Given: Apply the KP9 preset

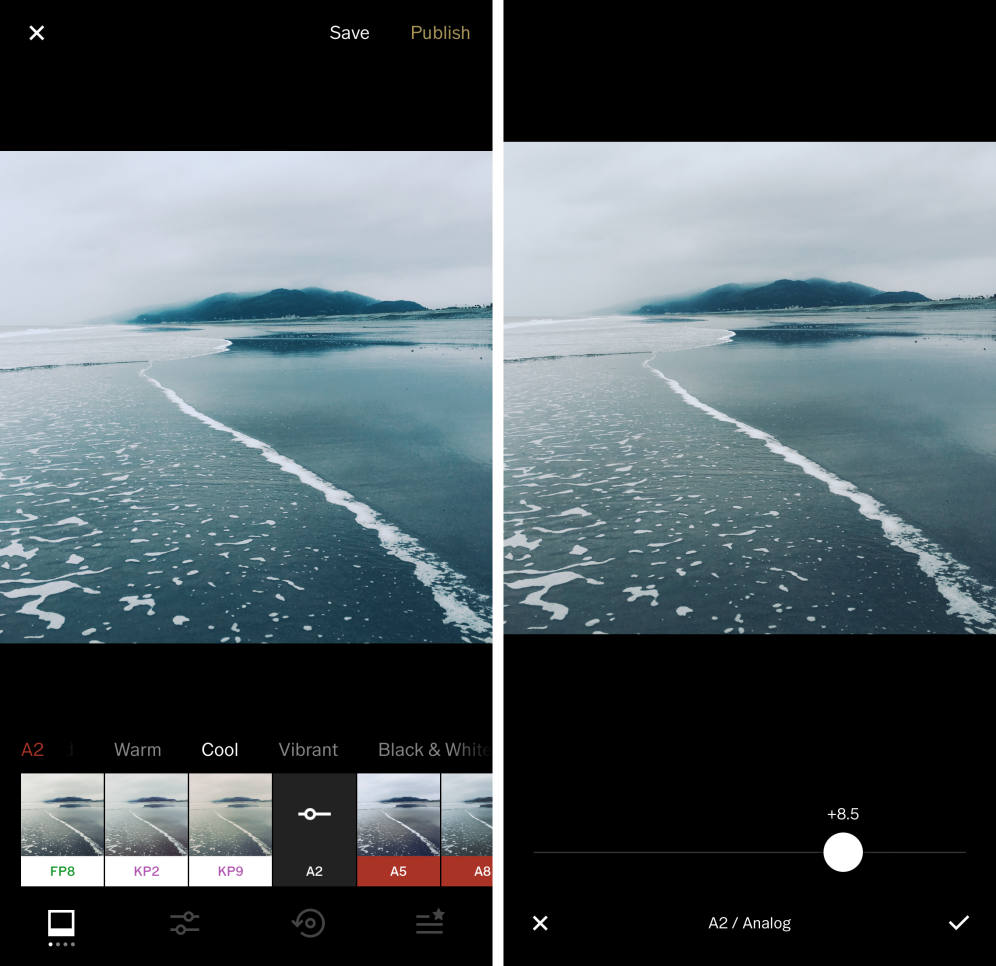Looking at the screenshot, I should click(230, 829).
